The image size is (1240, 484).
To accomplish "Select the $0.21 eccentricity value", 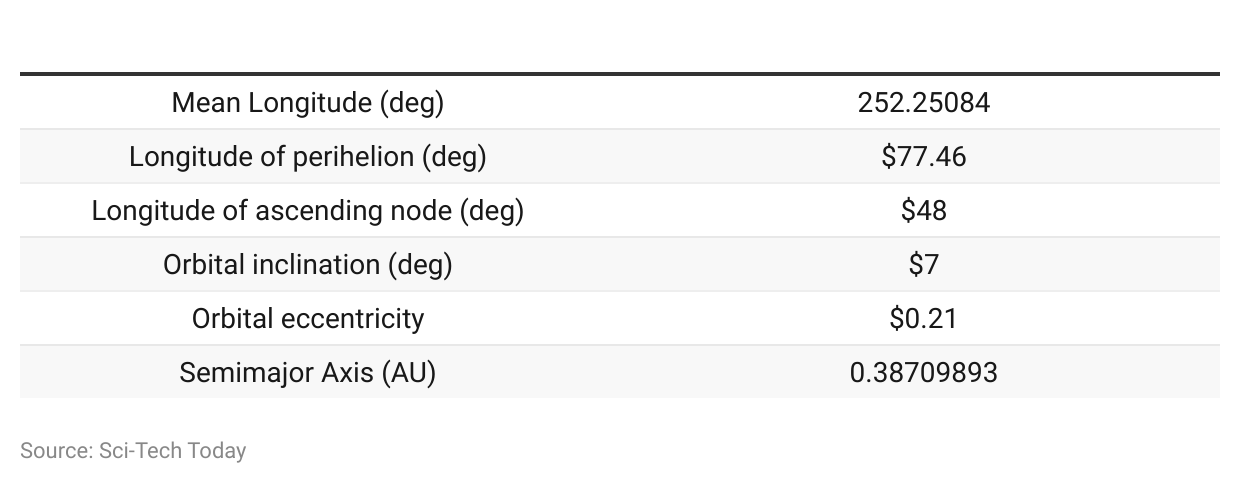I will [924, 318].
